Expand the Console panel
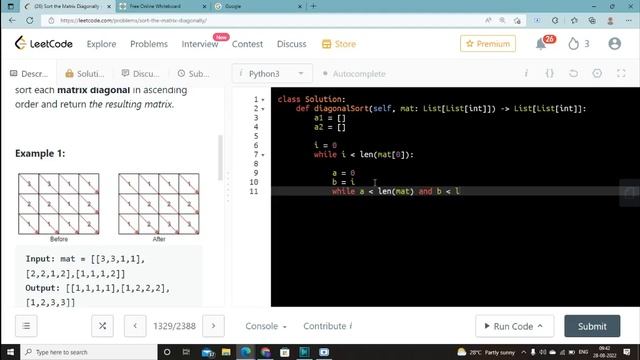The width and height of the screenshot is (640, 360). (x=266, y=326)
